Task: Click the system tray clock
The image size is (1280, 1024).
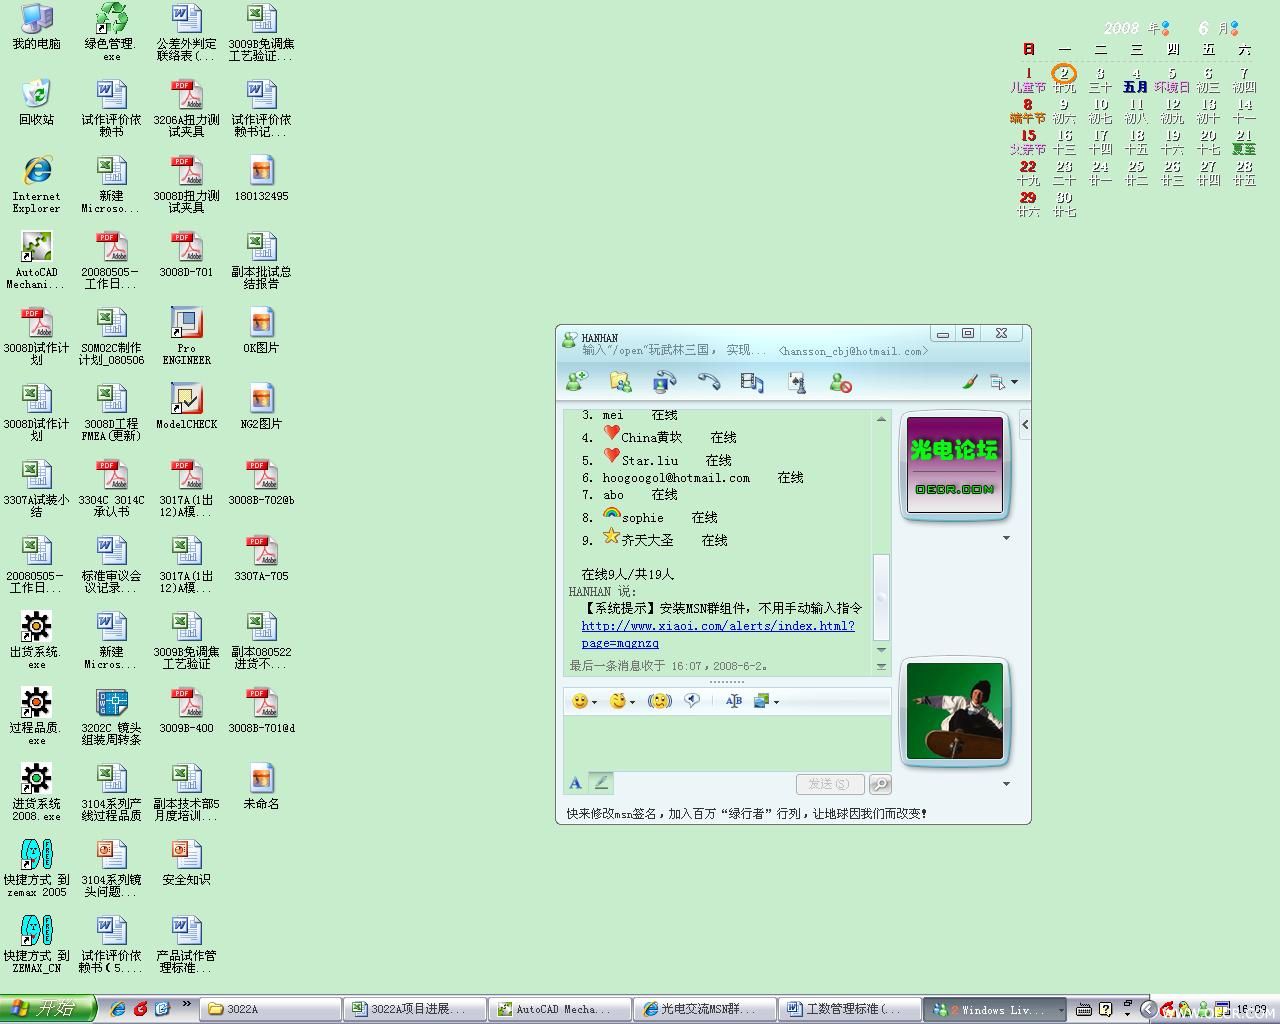Action: [1252, 1009]
